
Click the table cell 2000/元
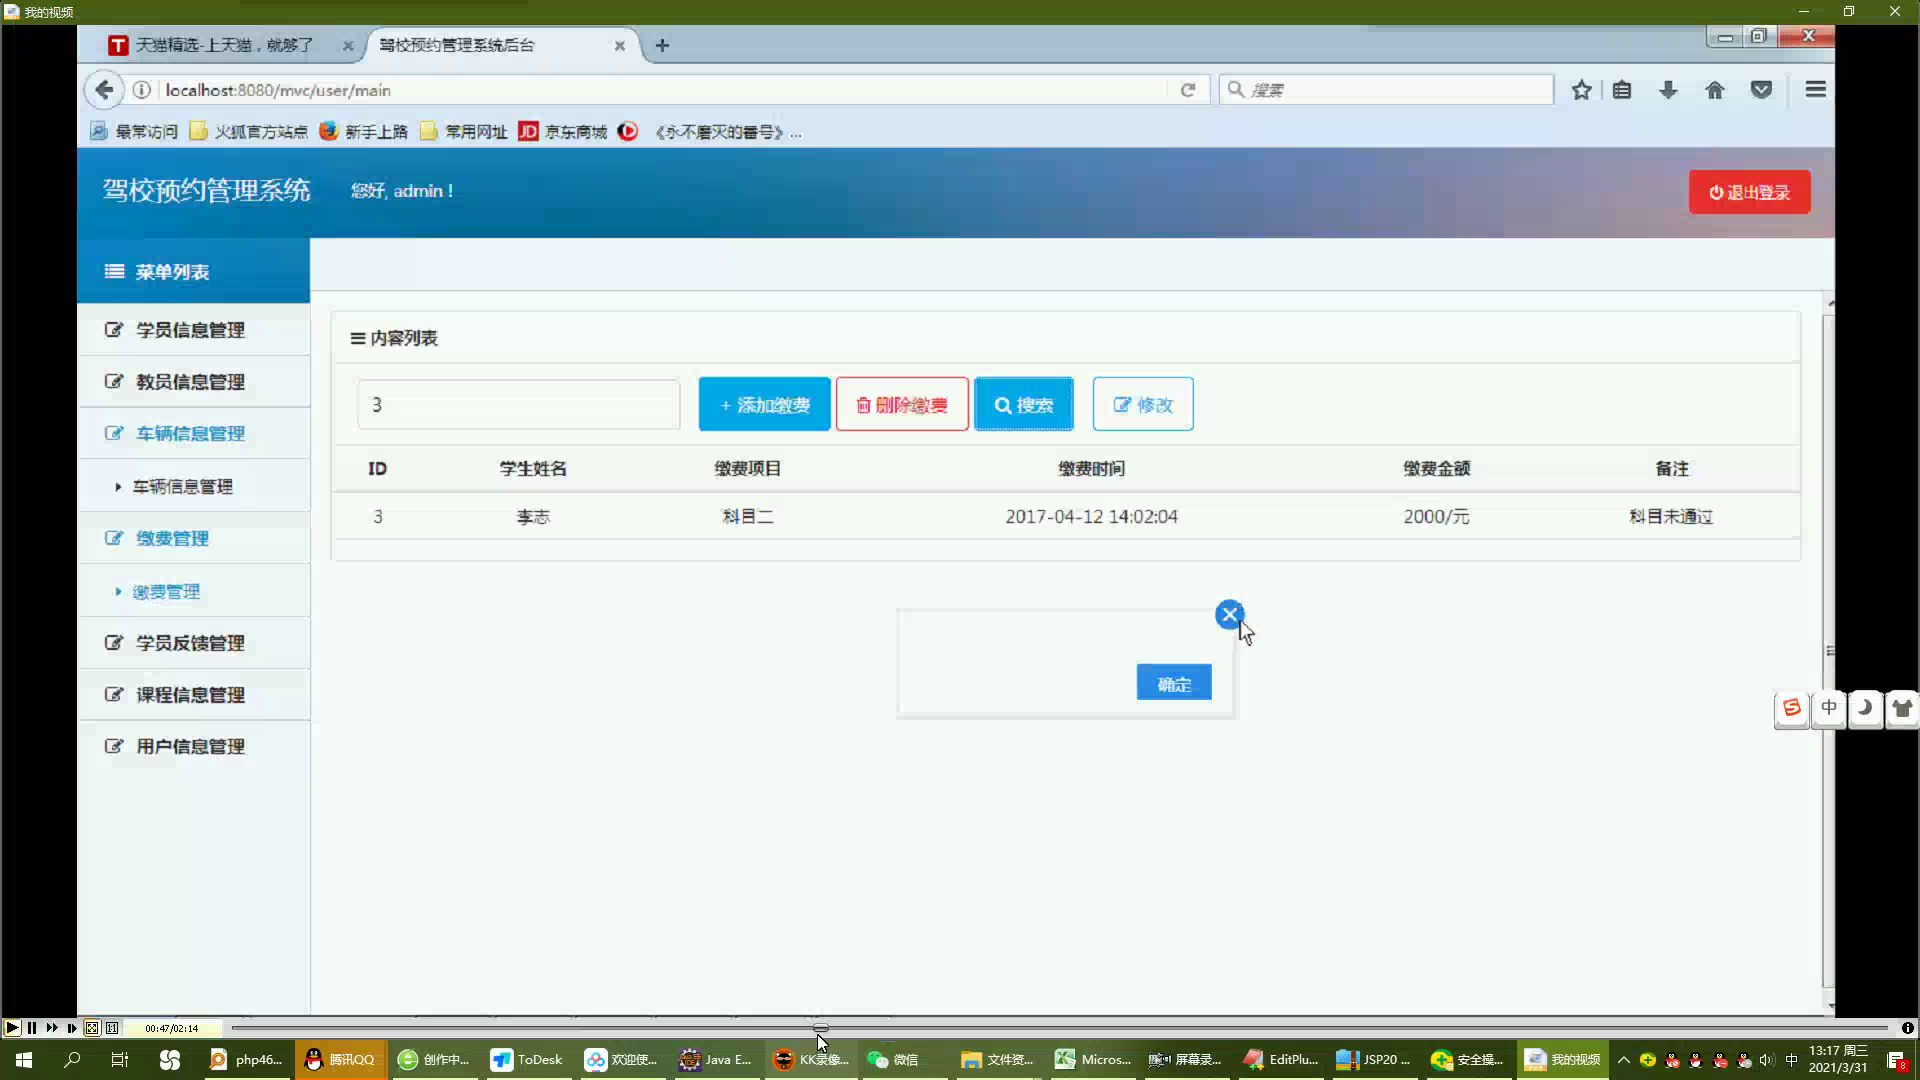[1436, 517]
